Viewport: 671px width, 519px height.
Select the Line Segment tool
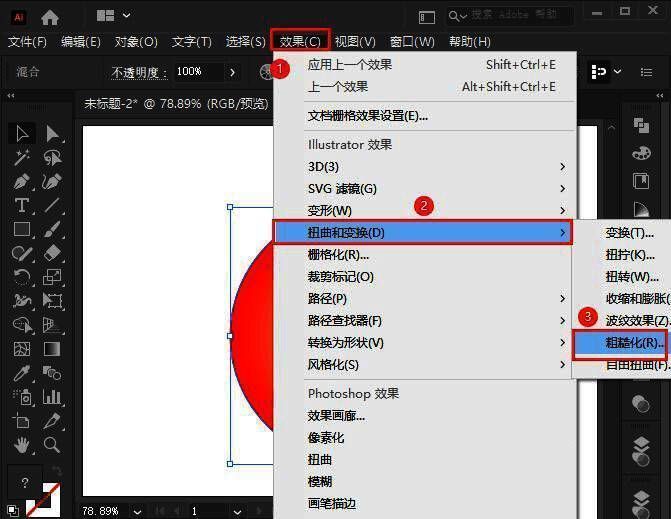(52, 205)
